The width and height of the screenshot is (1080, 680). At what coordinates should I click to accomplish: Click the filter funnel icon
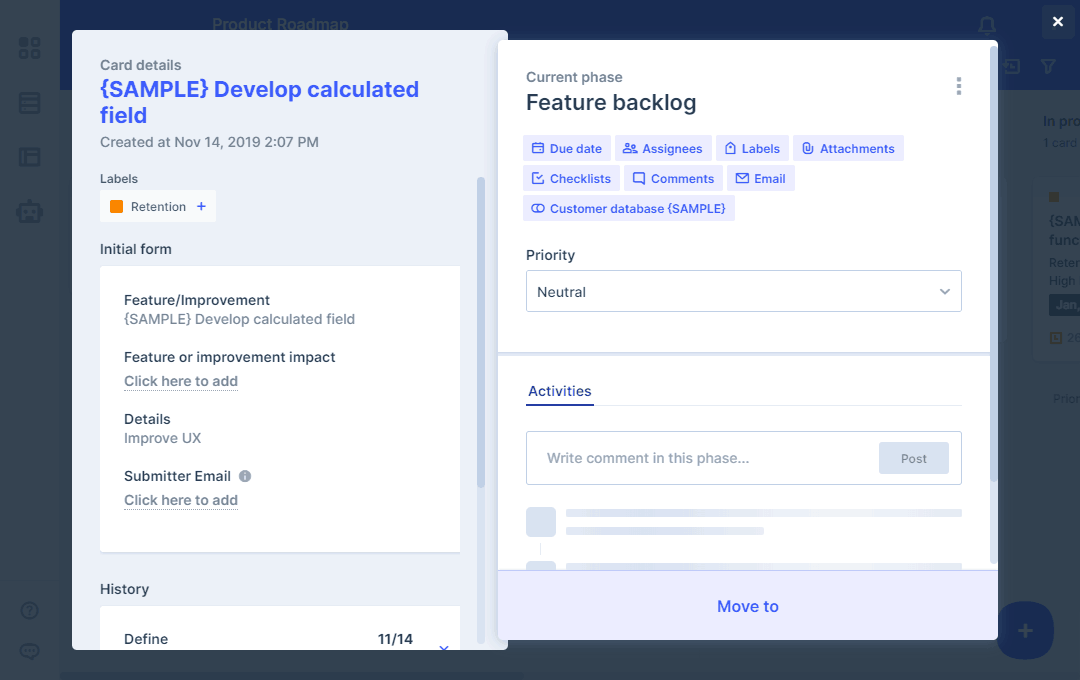pos(1048,66)
